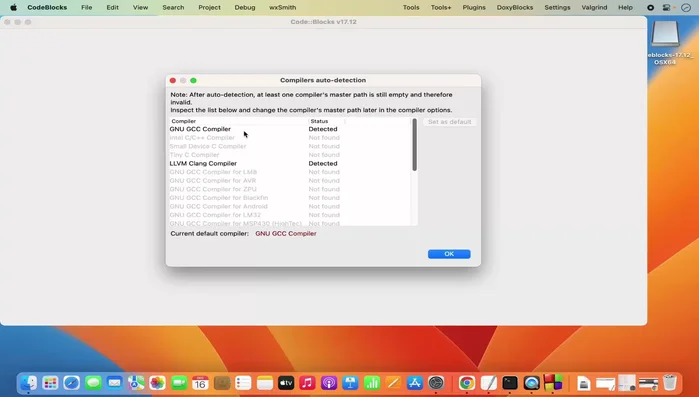Screen dimensions: 699x397
Task: Open Pages from the dock
Action: (x=393, y=383)
